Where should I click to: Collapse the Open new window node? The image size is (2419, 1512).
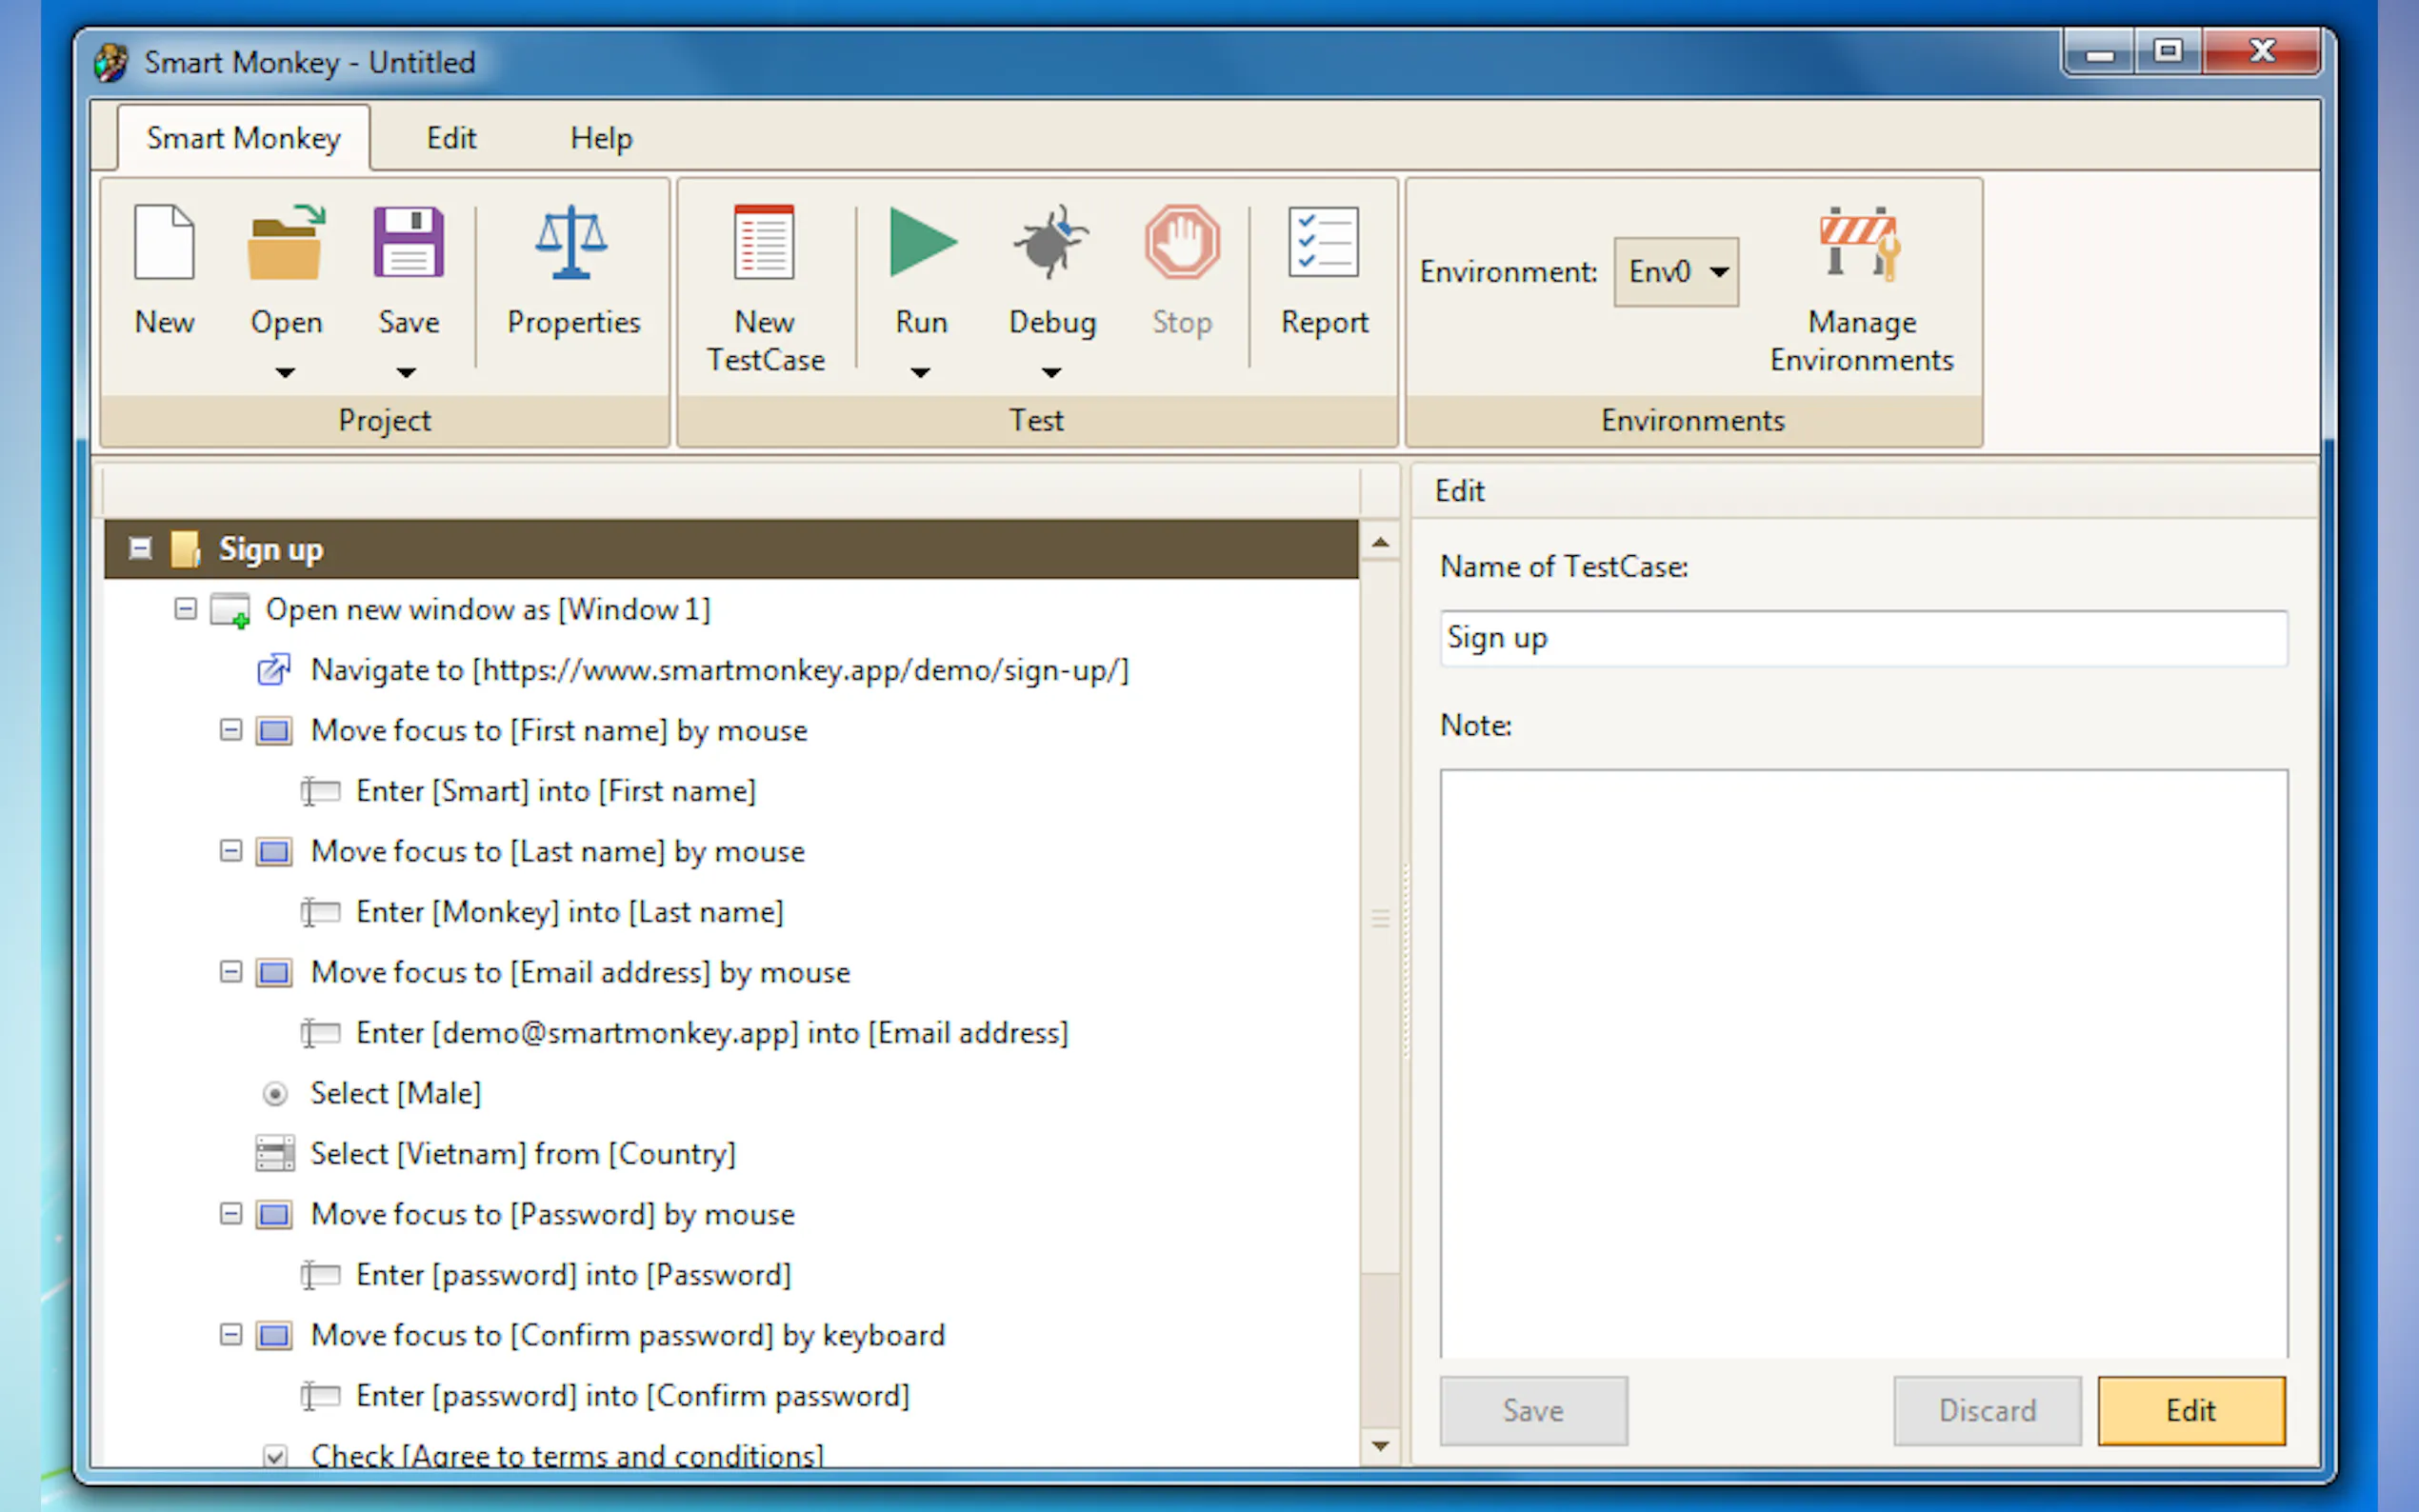point(185,609)
